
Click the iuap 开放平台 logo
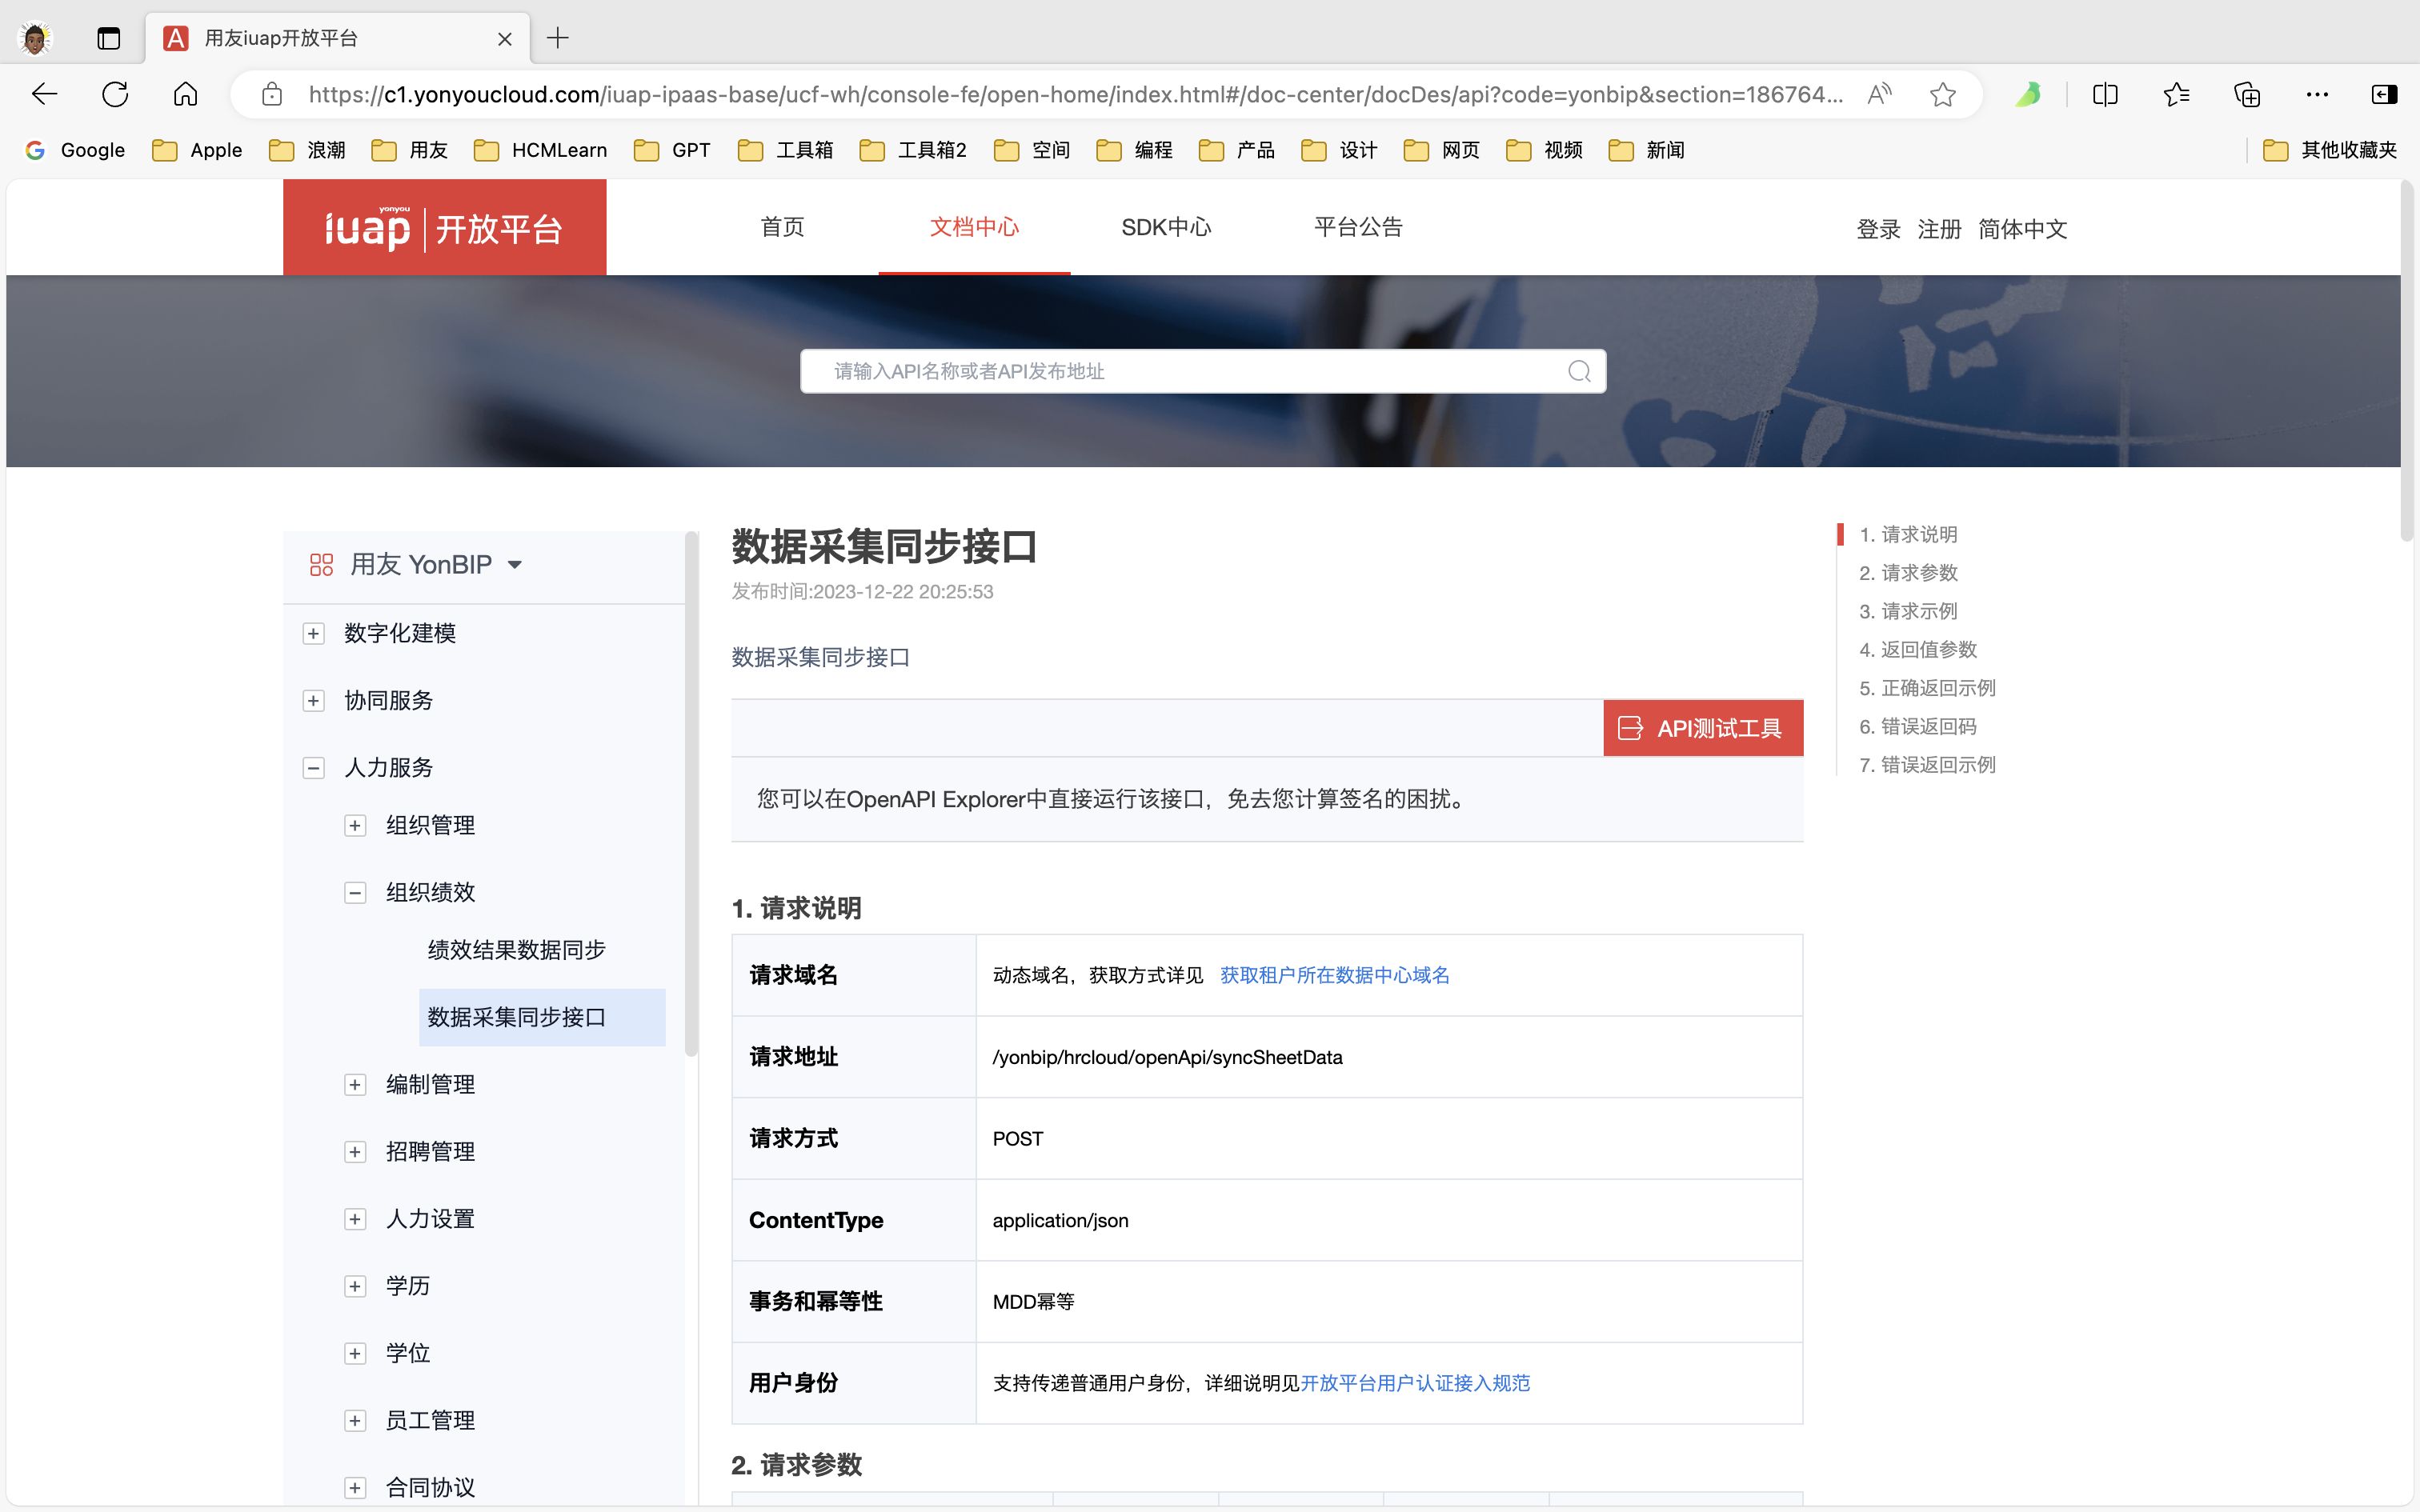tap(444, 227)
